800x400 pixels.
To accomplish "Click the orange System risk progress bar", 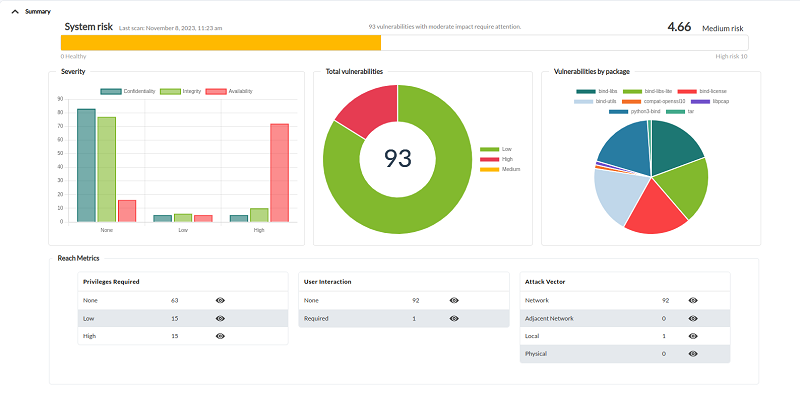I will 221,43.
